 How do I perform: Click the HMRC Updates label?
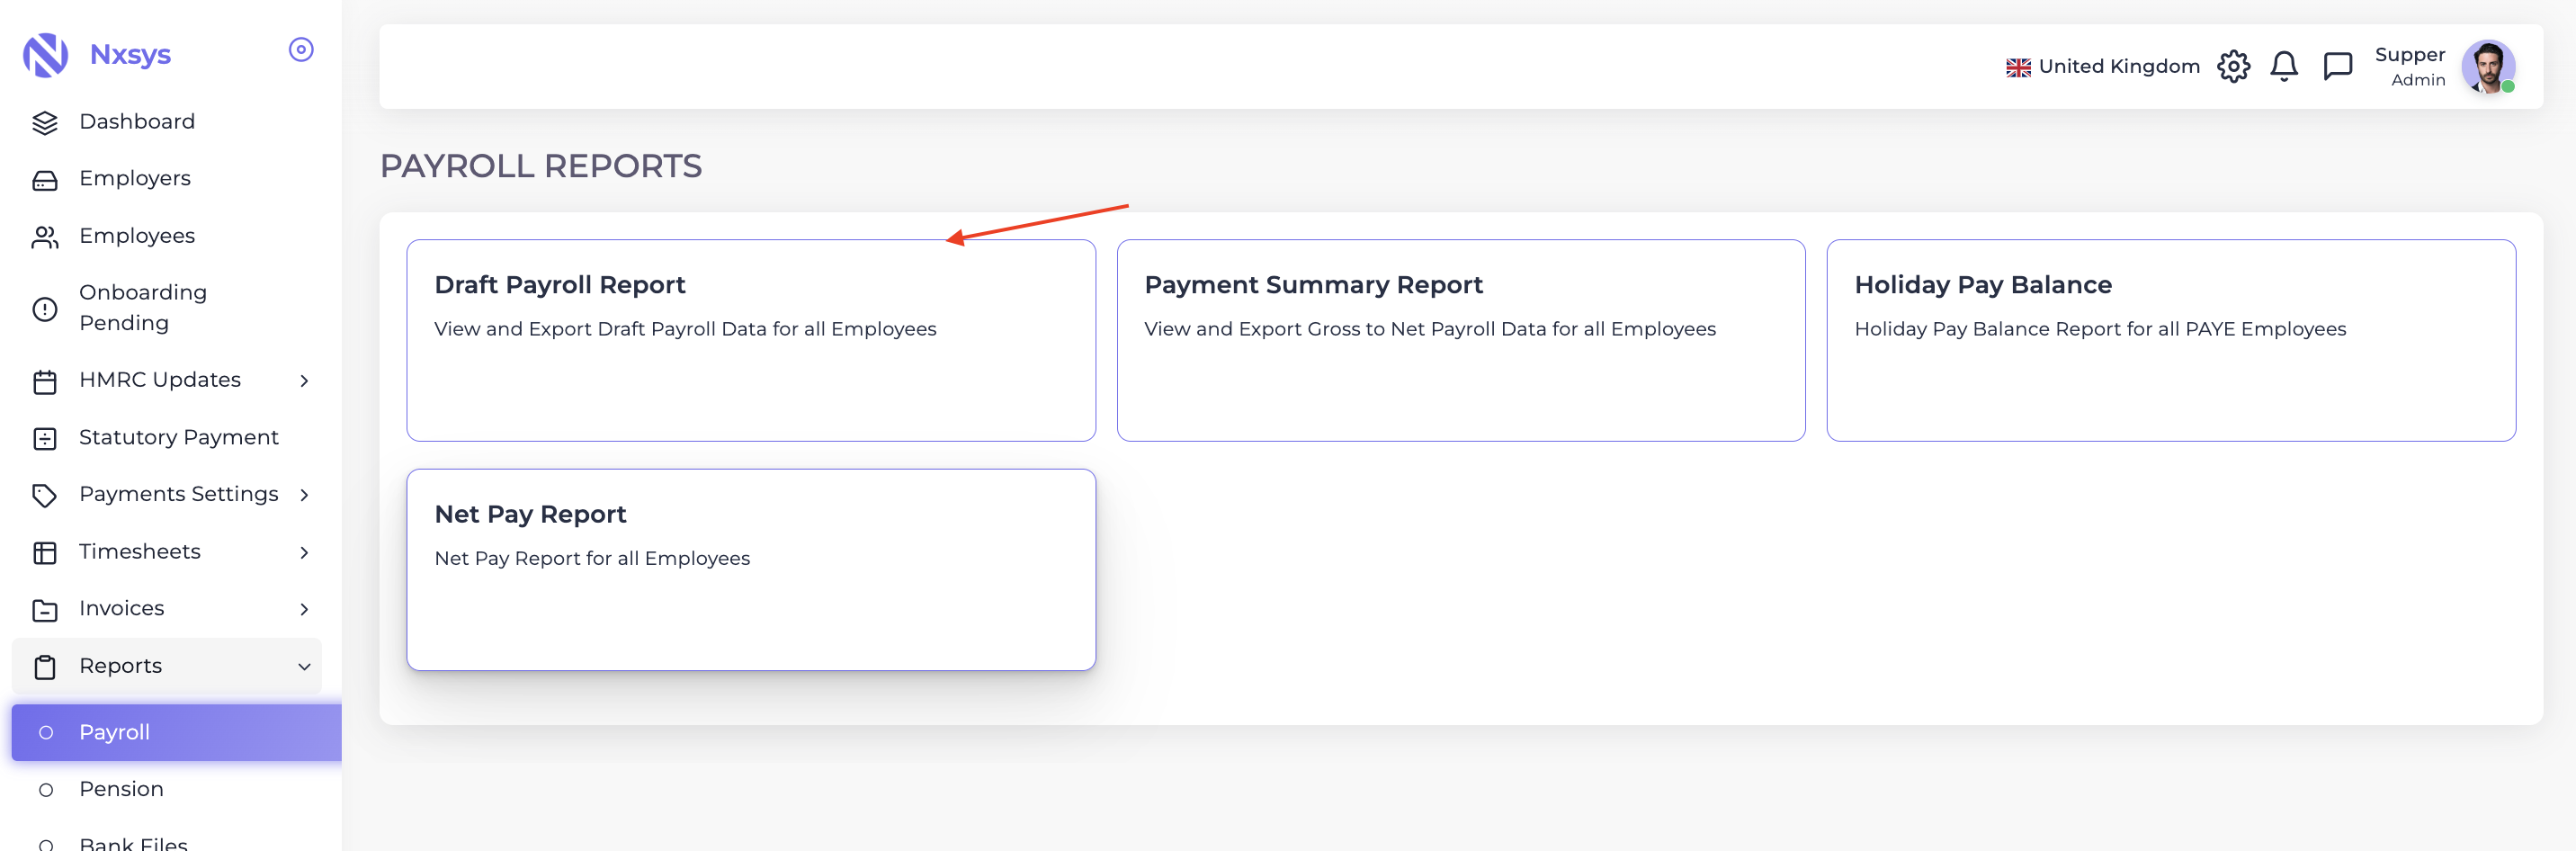[x=160, y=380]
